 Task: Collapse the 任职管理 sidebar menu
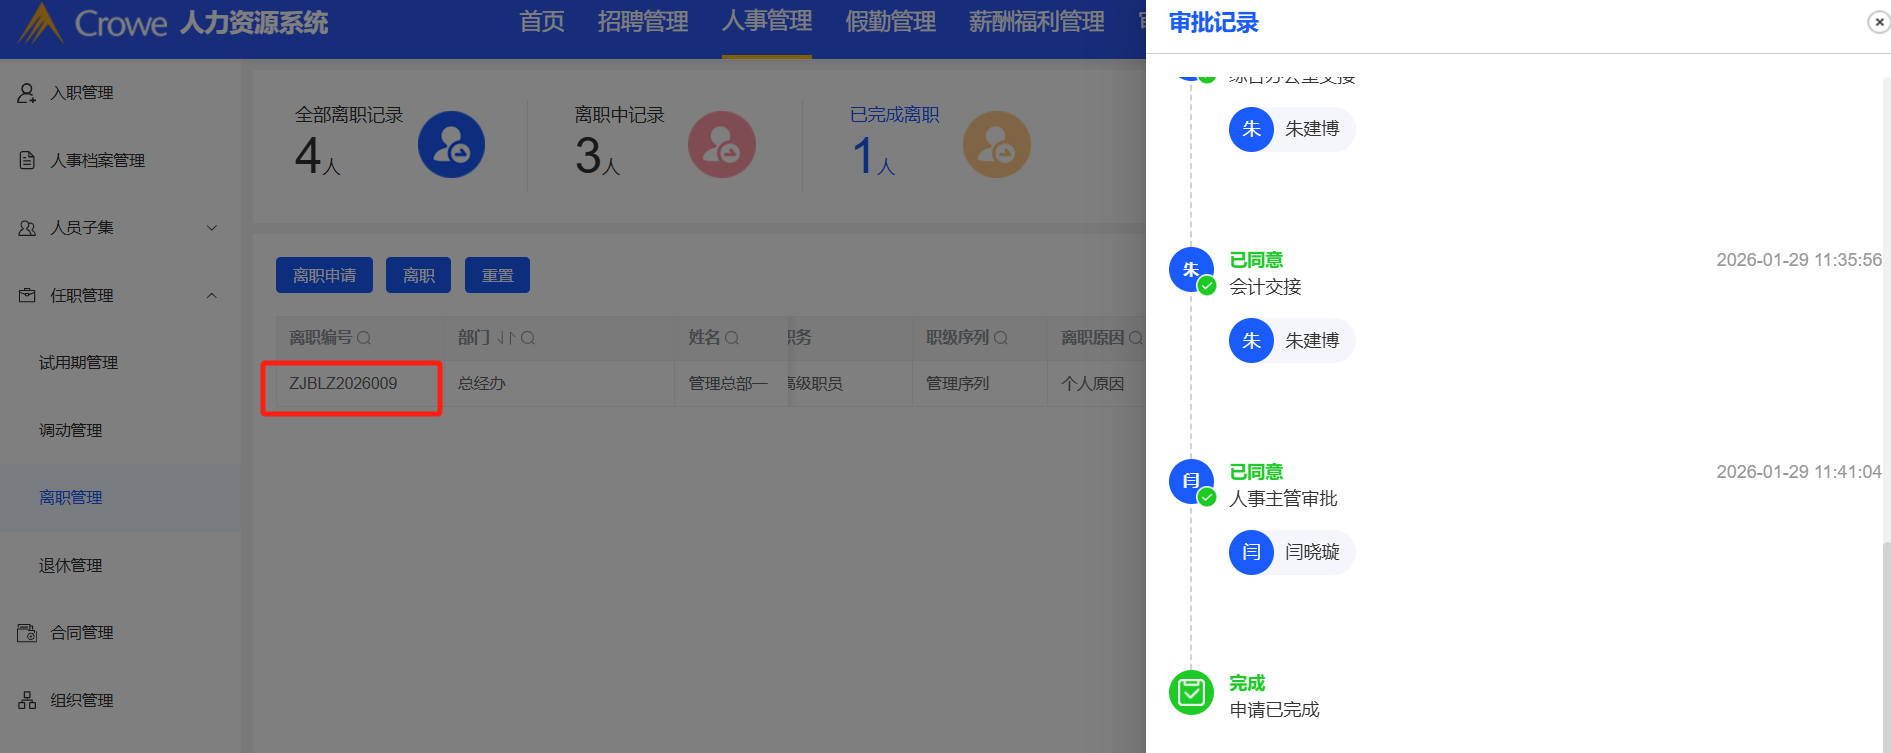point(211,296)
